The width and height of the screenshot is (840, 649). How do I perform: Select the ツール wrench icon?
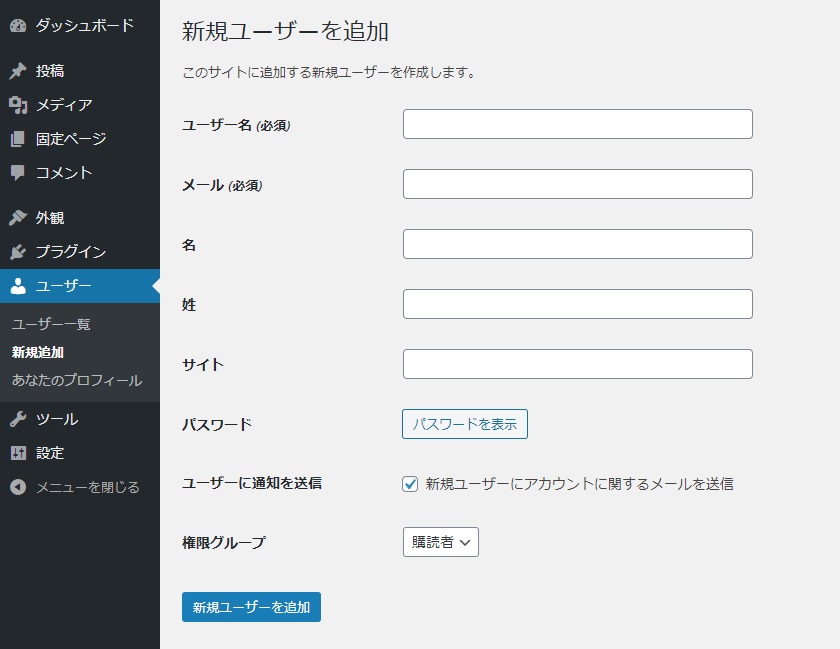(18, 419)
